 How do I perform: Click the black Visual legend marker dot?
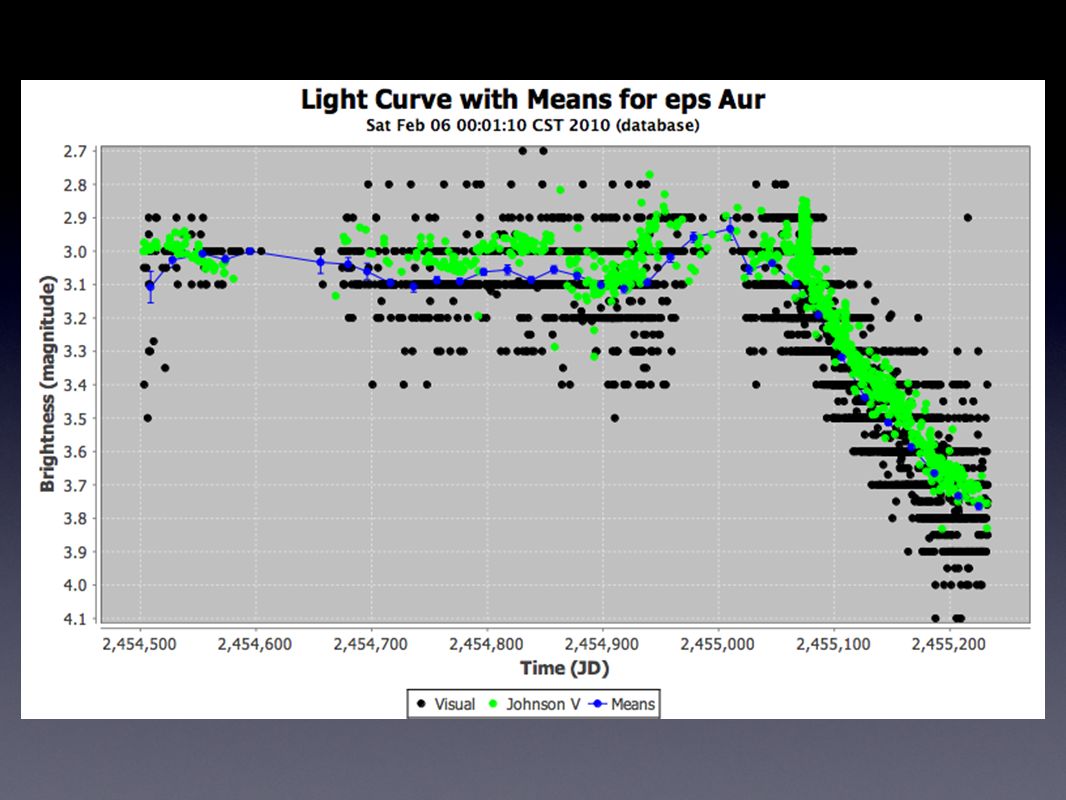coord(422,704)
